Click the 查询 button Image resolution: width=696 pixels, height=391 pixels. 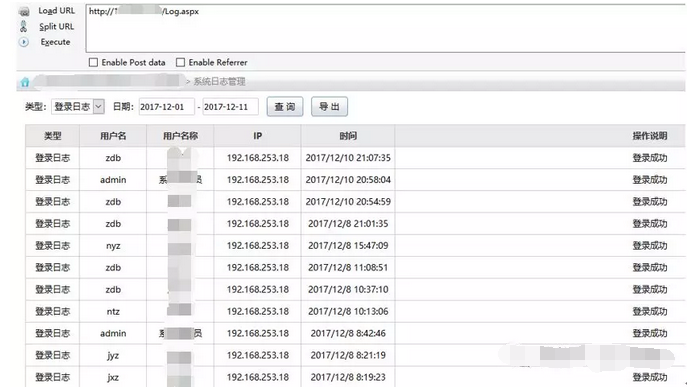click(x=285, y=107)
